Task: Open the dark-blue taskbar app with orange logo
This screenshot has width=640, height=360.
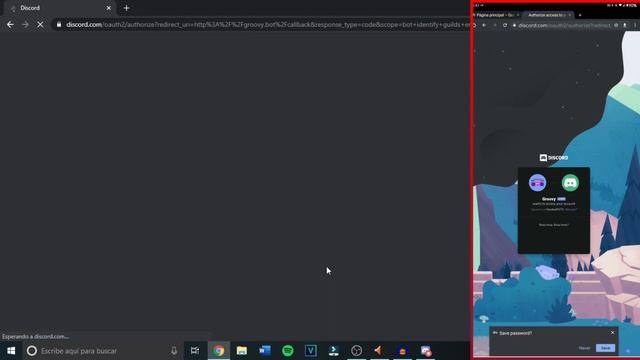Action: click(x=402, y=351)
